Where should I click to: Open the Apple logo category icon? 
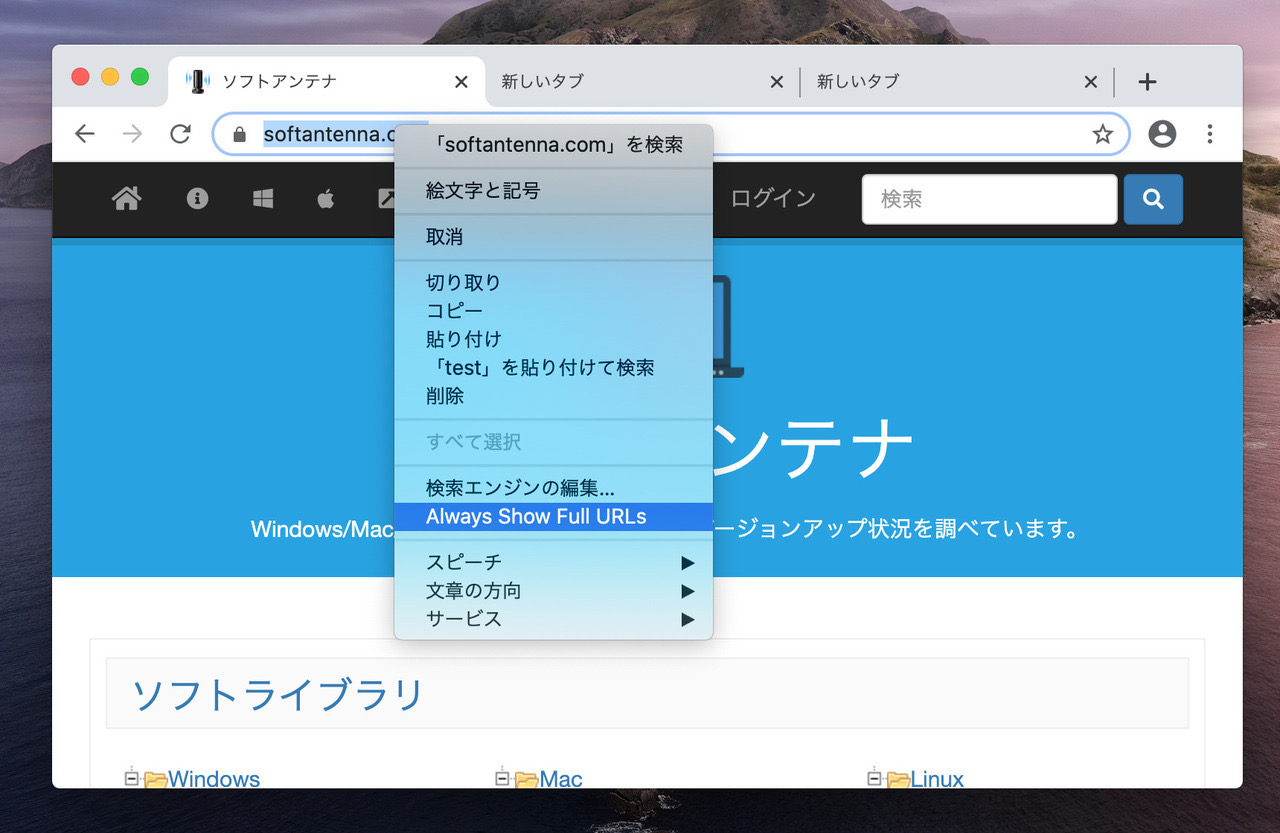[x=325, y=199]
